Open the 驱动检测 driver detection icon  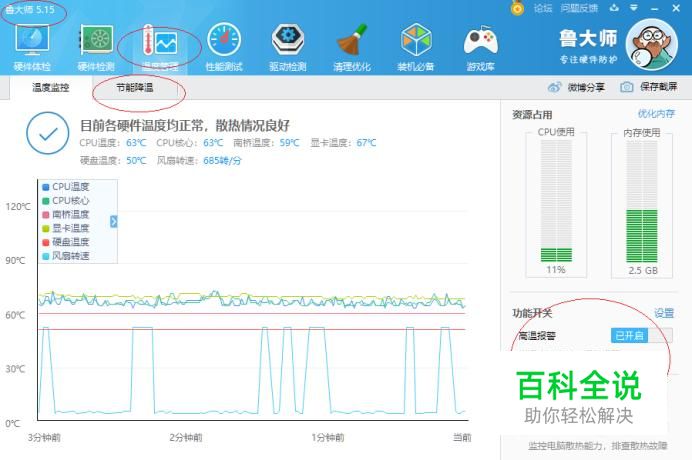click(x=288, y=40)
